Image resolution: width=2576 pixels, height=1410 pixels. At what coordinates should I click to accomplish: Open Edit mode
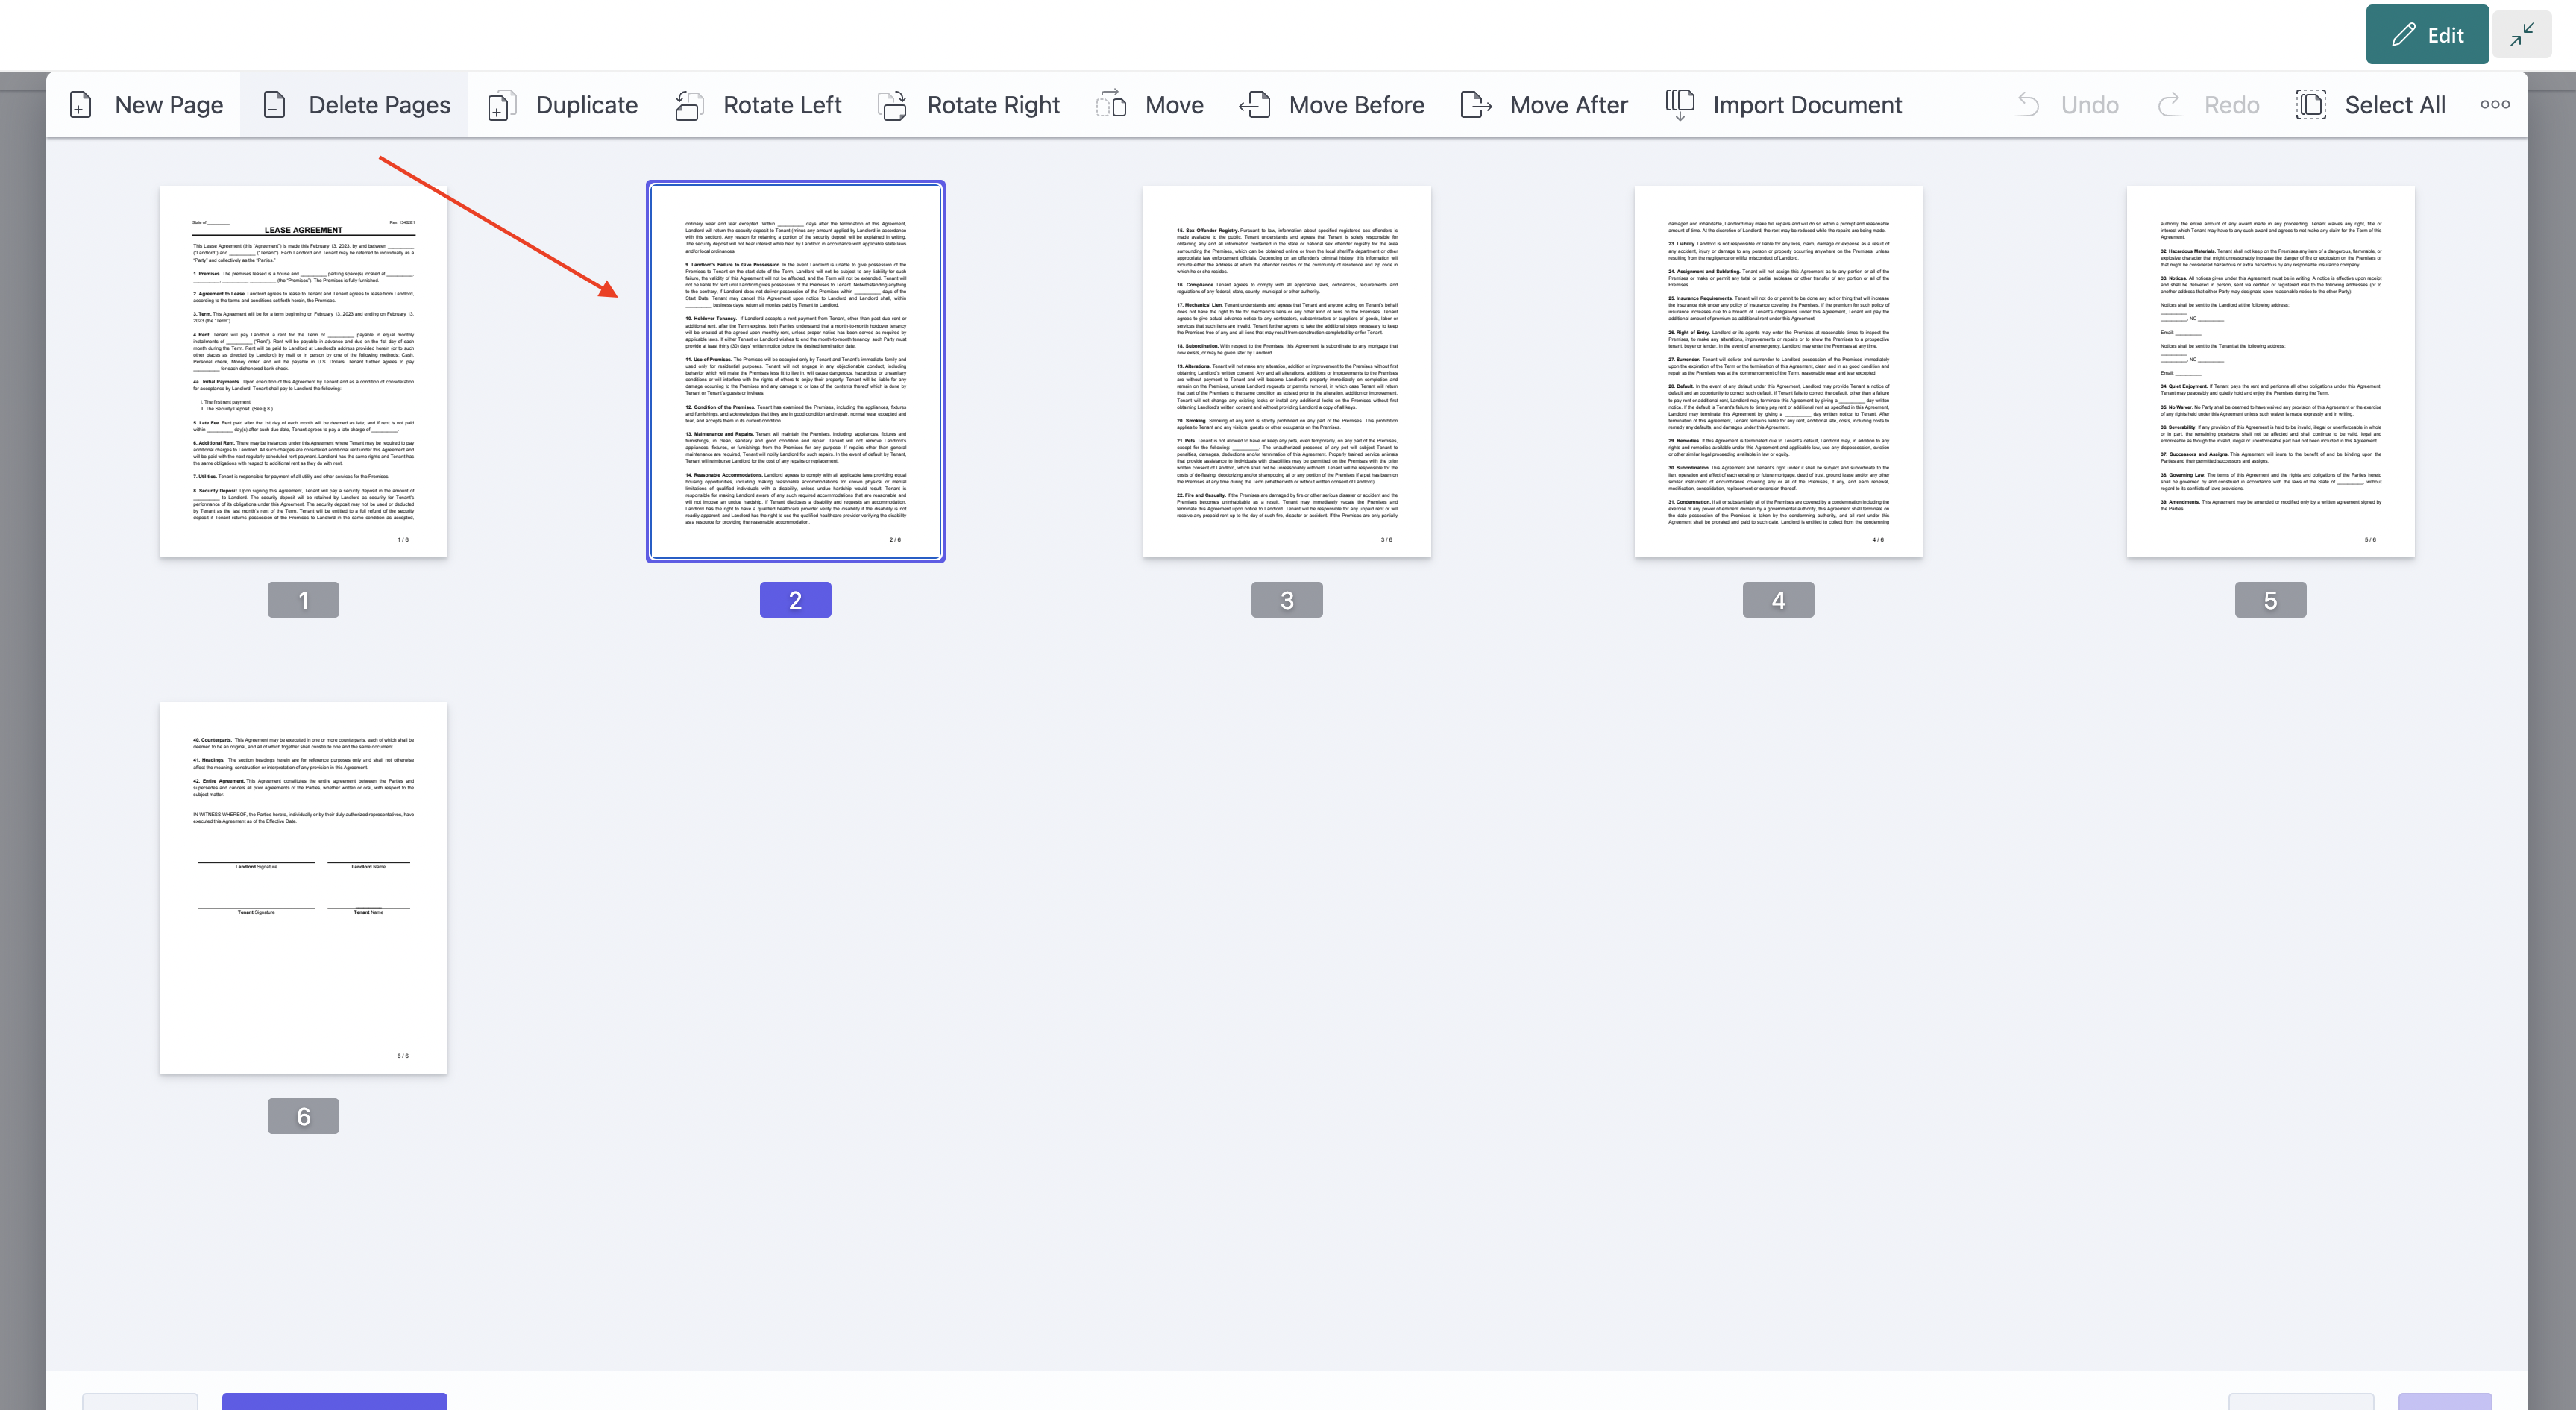pyautogui.click(x=2427, y=34)
